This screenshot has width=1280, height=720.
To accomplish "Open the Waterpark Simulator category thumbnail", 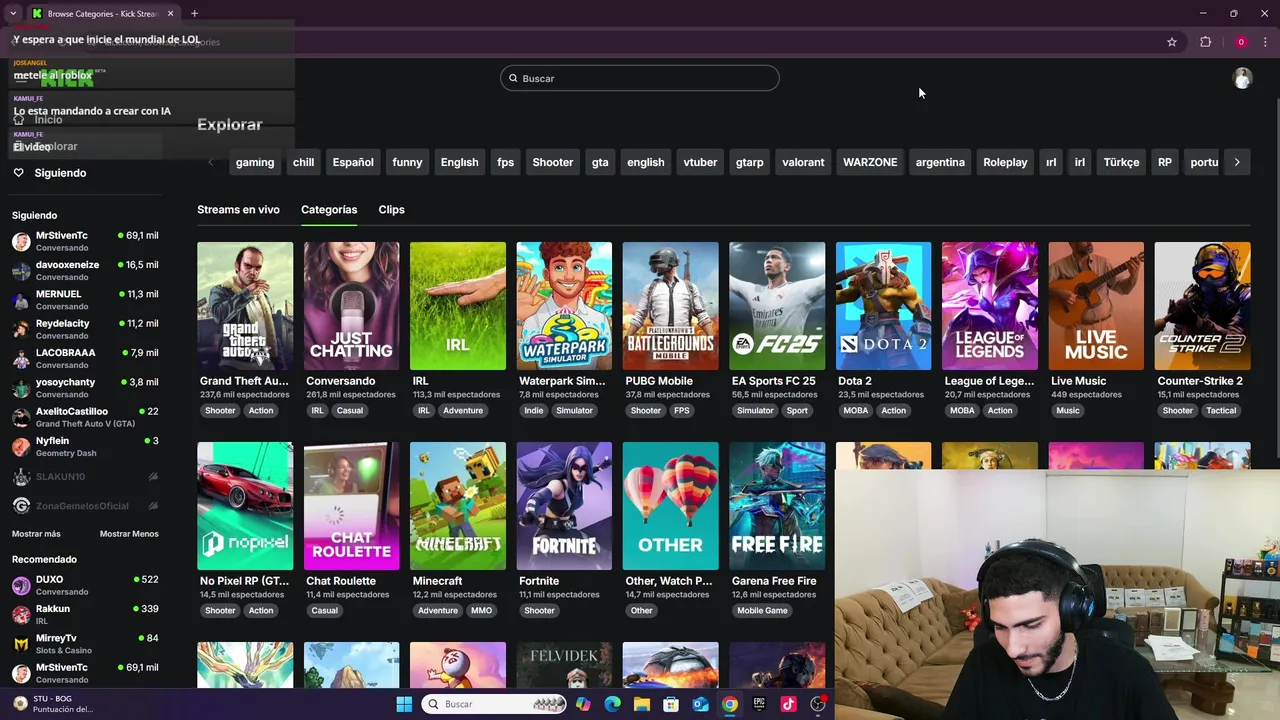I will (x=564, y=306).
